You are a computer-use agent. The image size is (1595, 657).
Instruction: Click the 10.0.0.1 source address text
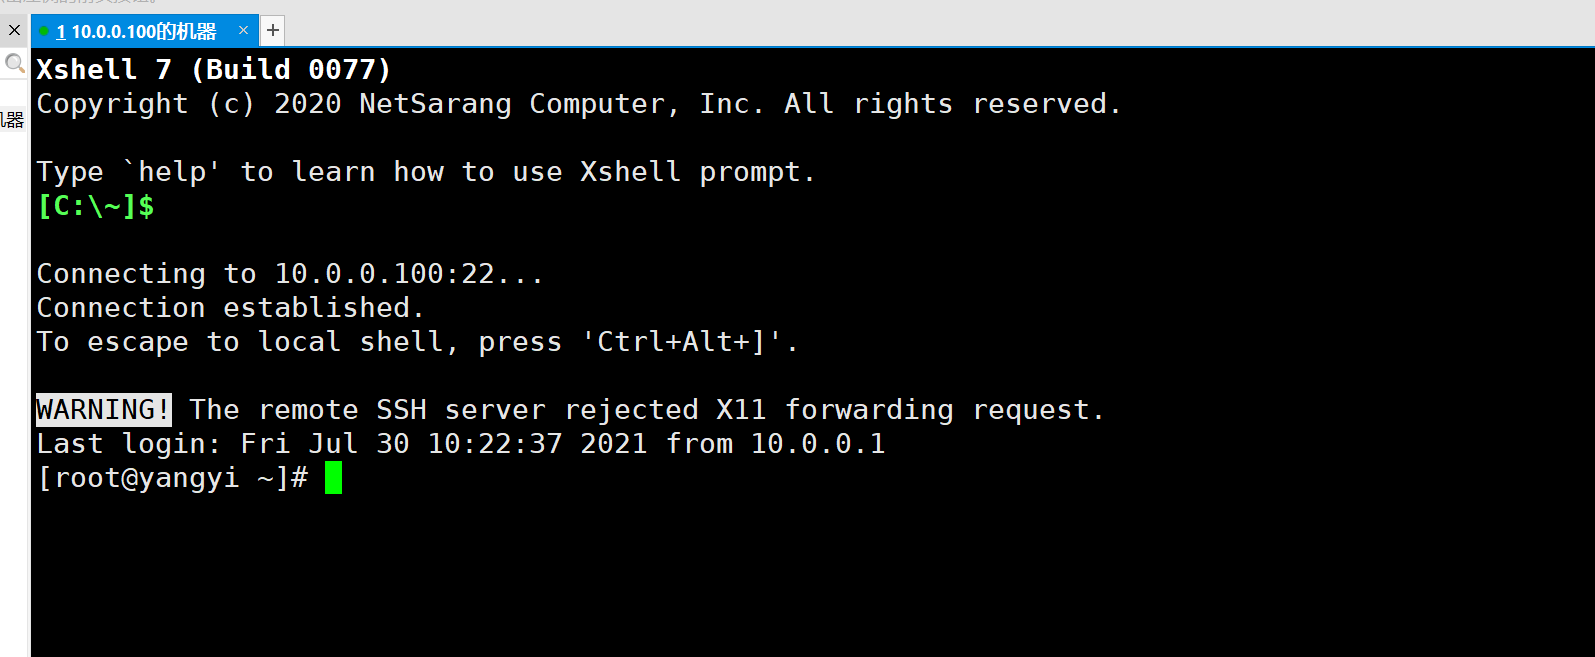click(819, 444)
